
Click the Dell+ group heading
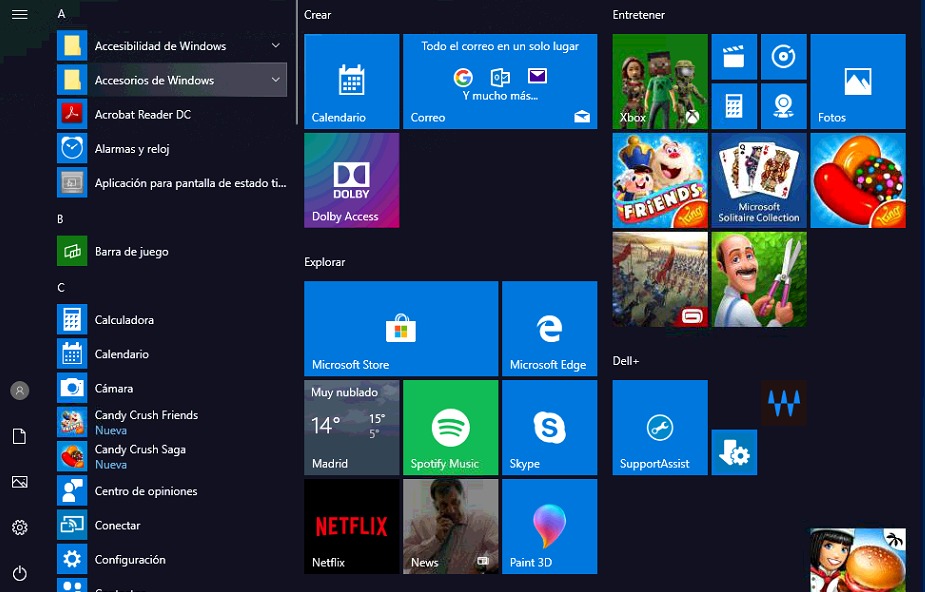tap(626, 360)
